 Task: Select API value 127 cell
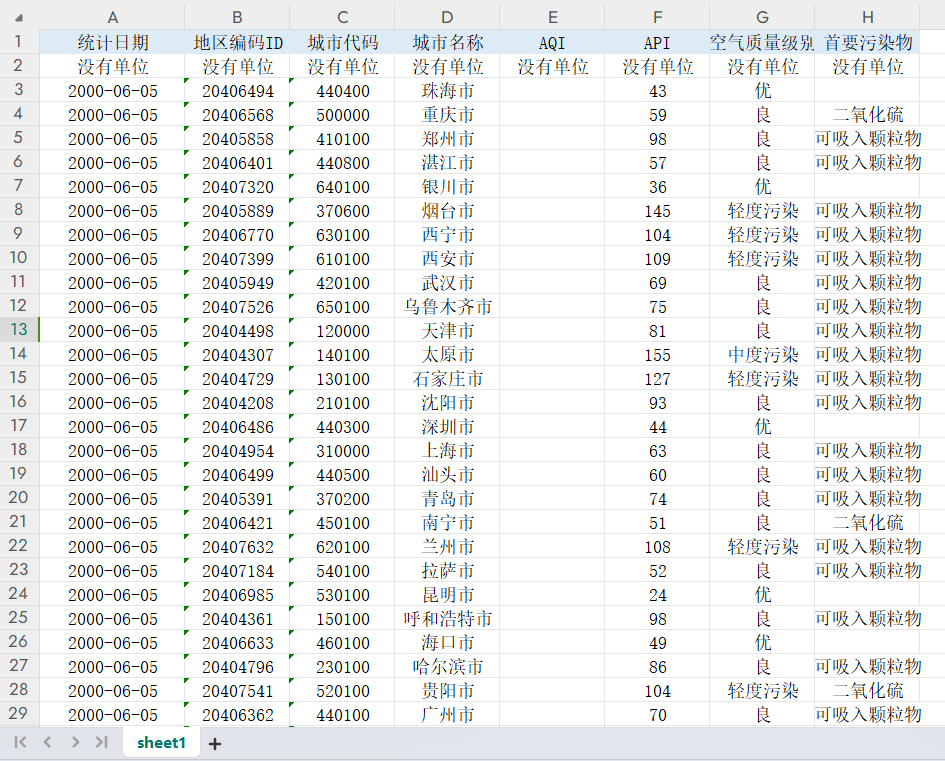657,378
